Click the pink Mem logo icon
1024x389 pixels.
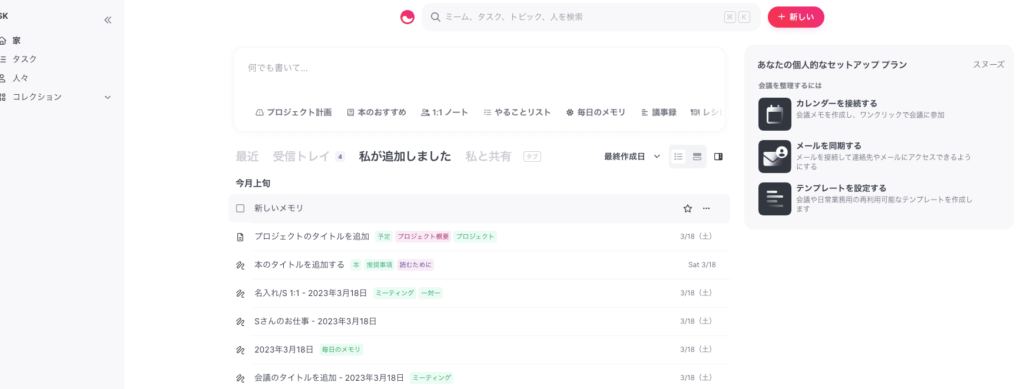click(x=408, y=17)
